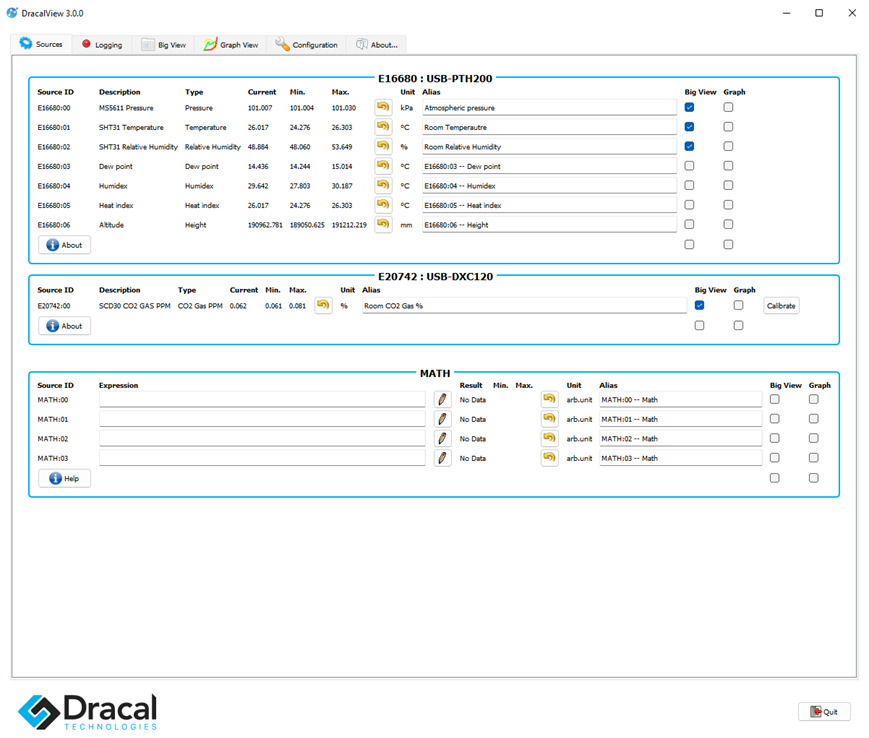Edit the MATH:01 expression with pencil icon
869x738 pixels.
coord(442,418)
